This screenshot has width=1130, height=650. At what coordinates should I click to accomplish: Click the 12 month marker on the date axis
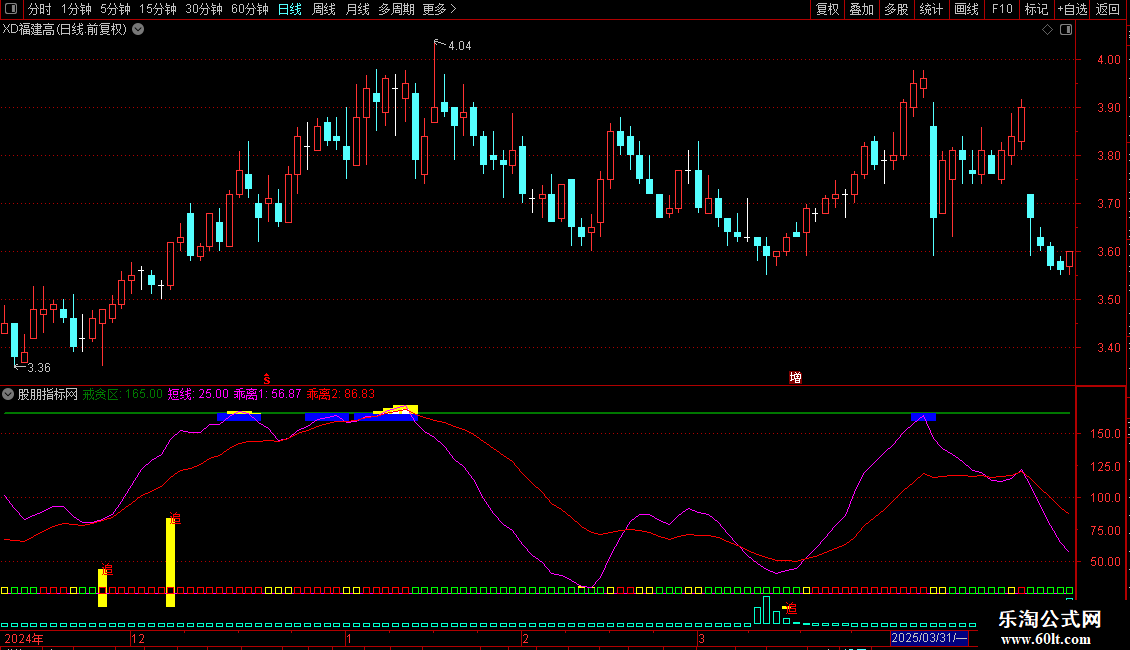coord(138,639)
